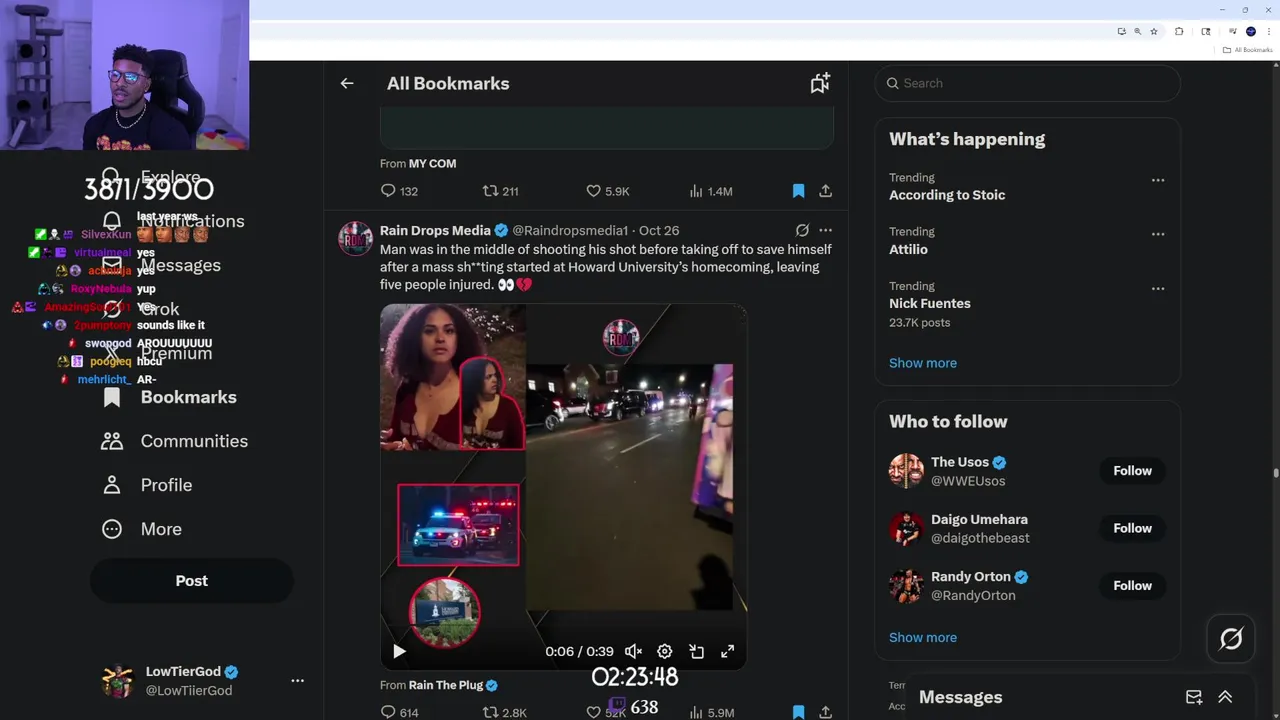Image resolution: width=1280 pixels, height=720 pixels.
Task: Open Daigo Umehara profile picture
Action: tap(906, 528)
